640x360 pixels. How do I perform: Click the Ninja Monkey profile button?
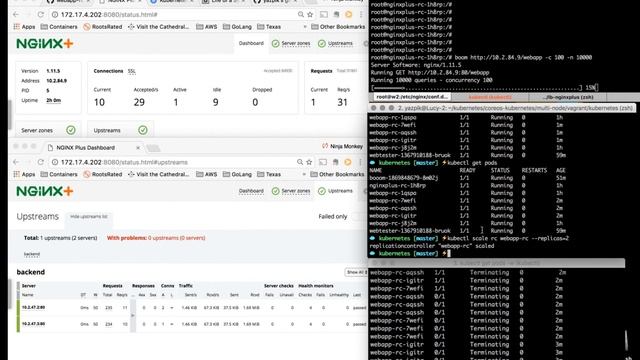pos(342,146)
